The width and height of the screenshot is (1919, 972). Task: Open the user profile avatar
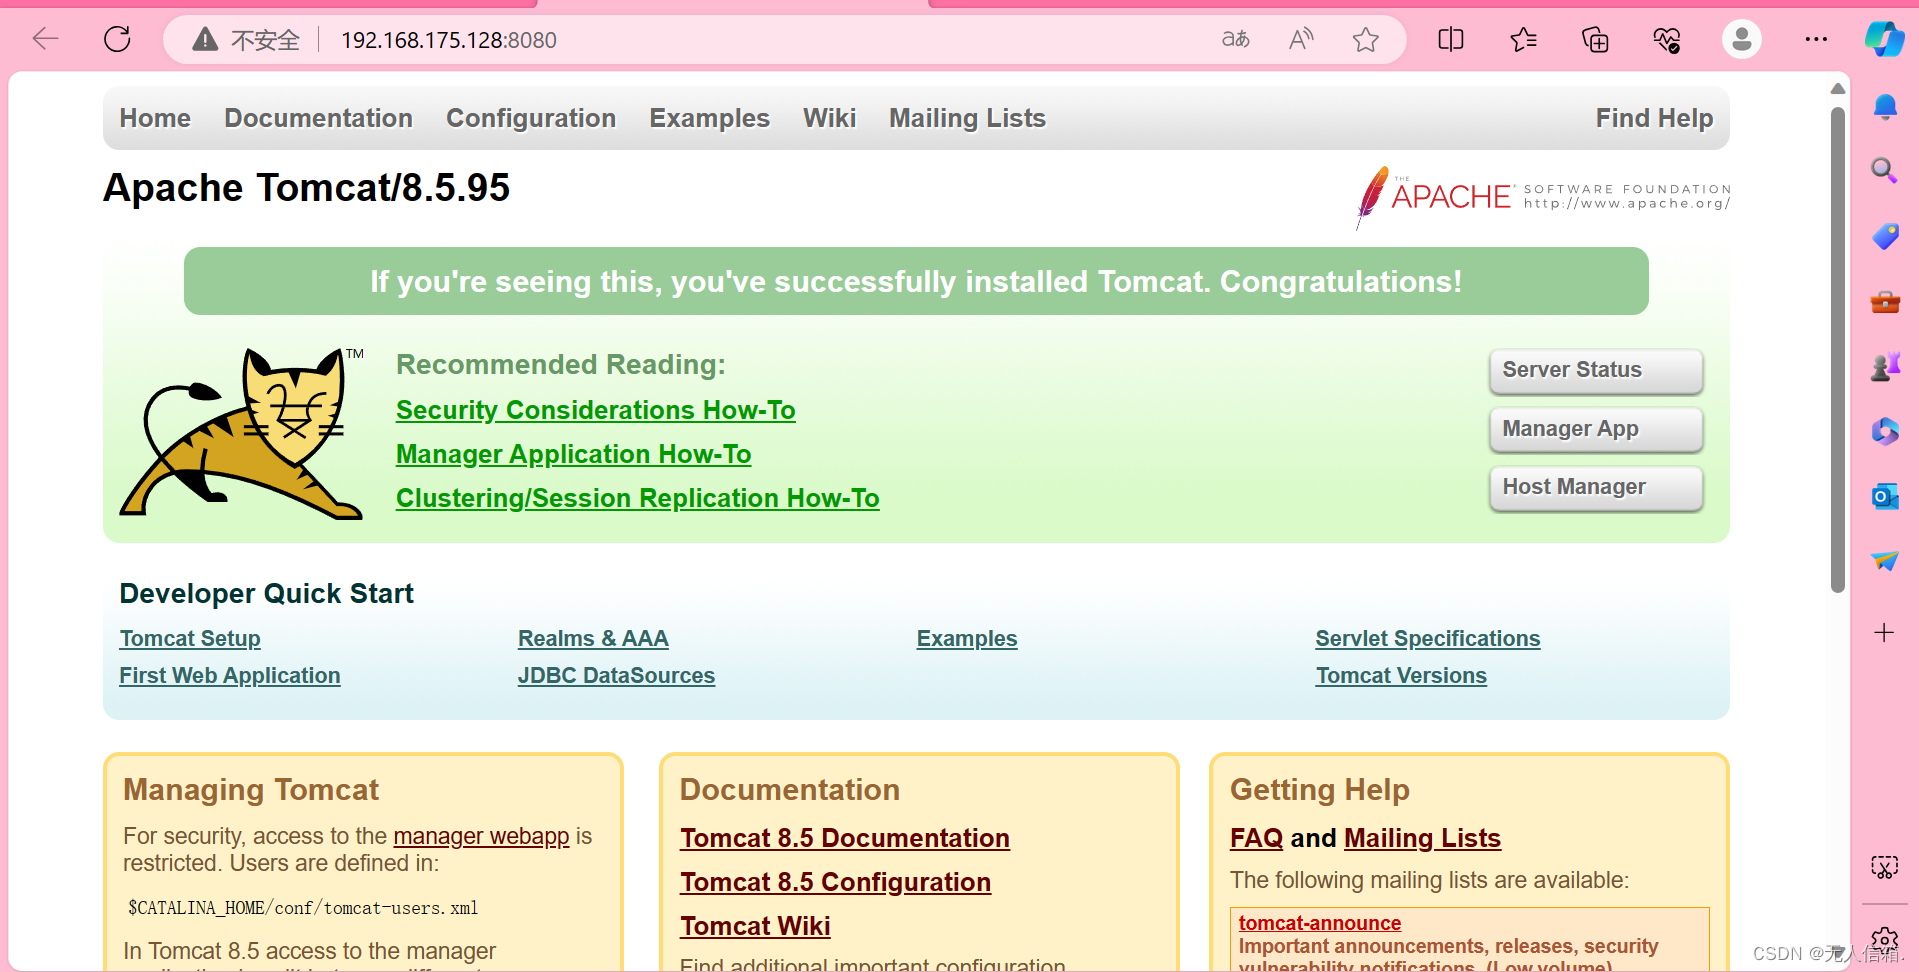pyautogui.click(x=1742, y=39)
